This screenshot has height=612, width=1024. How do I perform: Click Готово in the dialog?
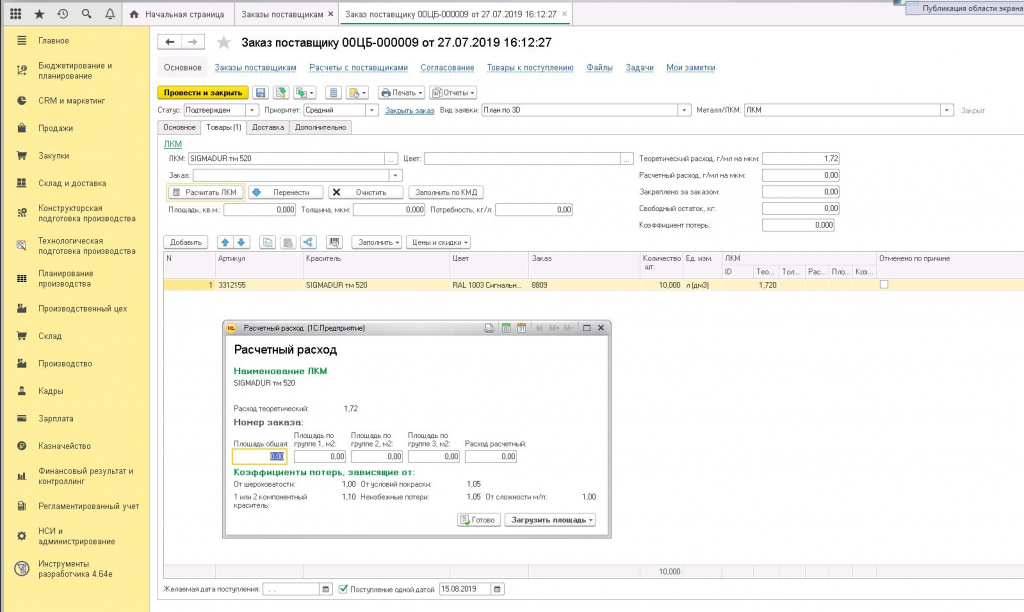(x=479, y=520)
